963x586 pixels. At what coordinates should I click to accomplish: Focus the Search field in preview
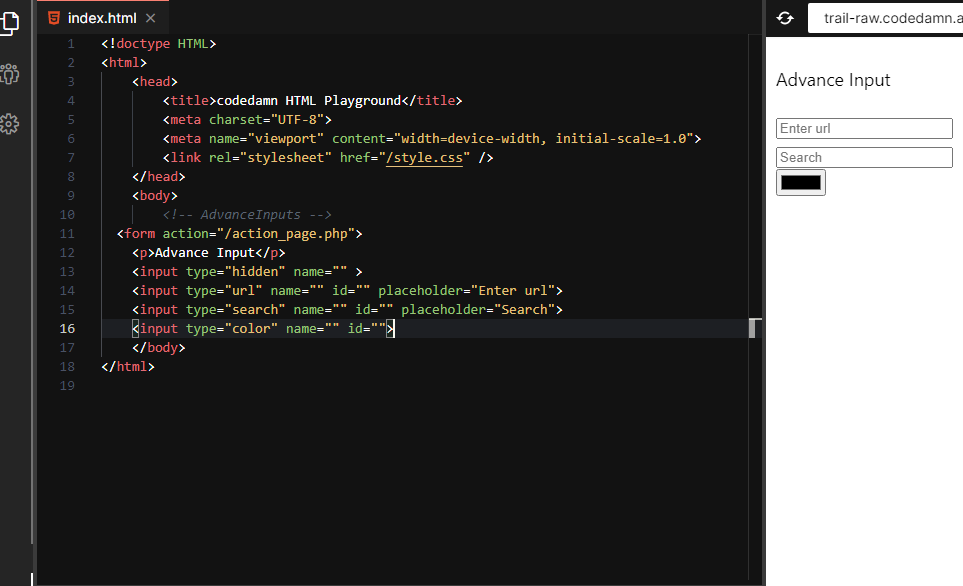click(864, 157)
